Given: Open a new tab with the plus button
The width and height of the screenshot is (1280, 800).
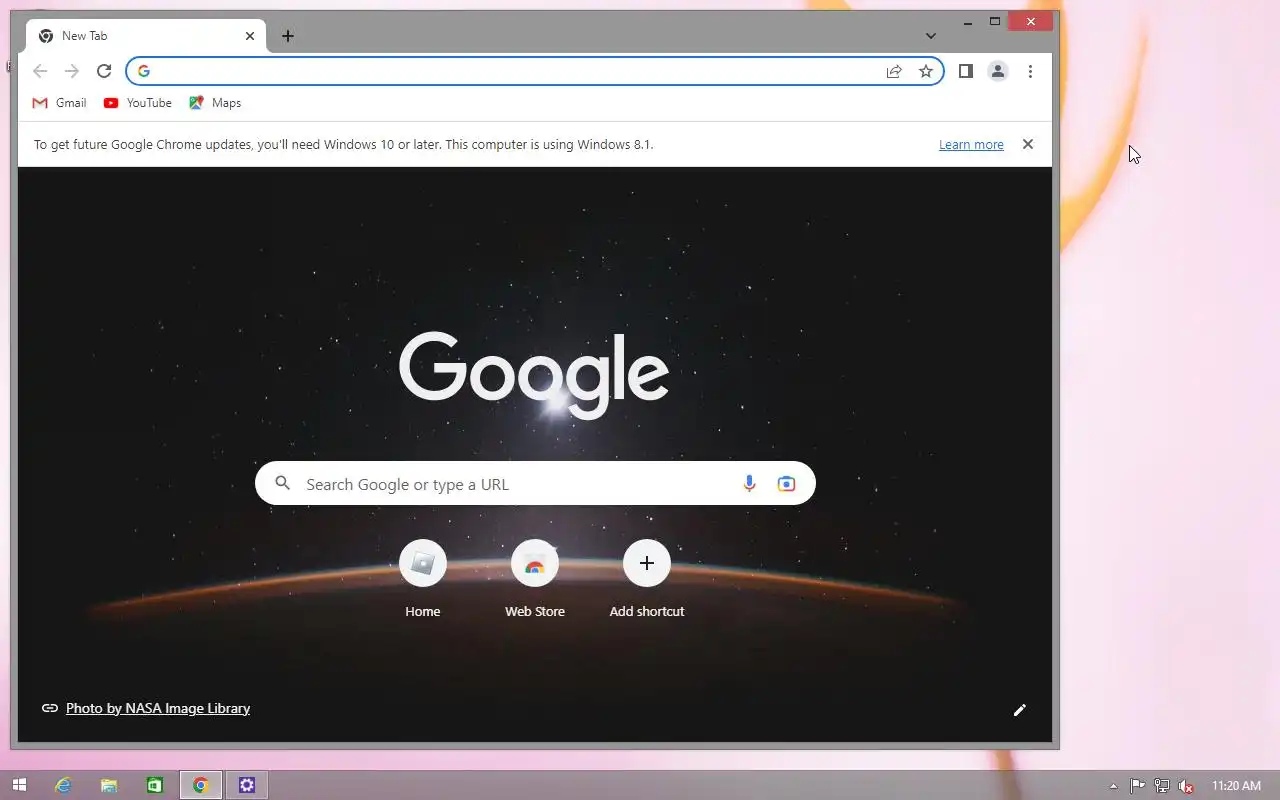Looking at the screenshot, I should pyautogui.click(x=288, y=36).
